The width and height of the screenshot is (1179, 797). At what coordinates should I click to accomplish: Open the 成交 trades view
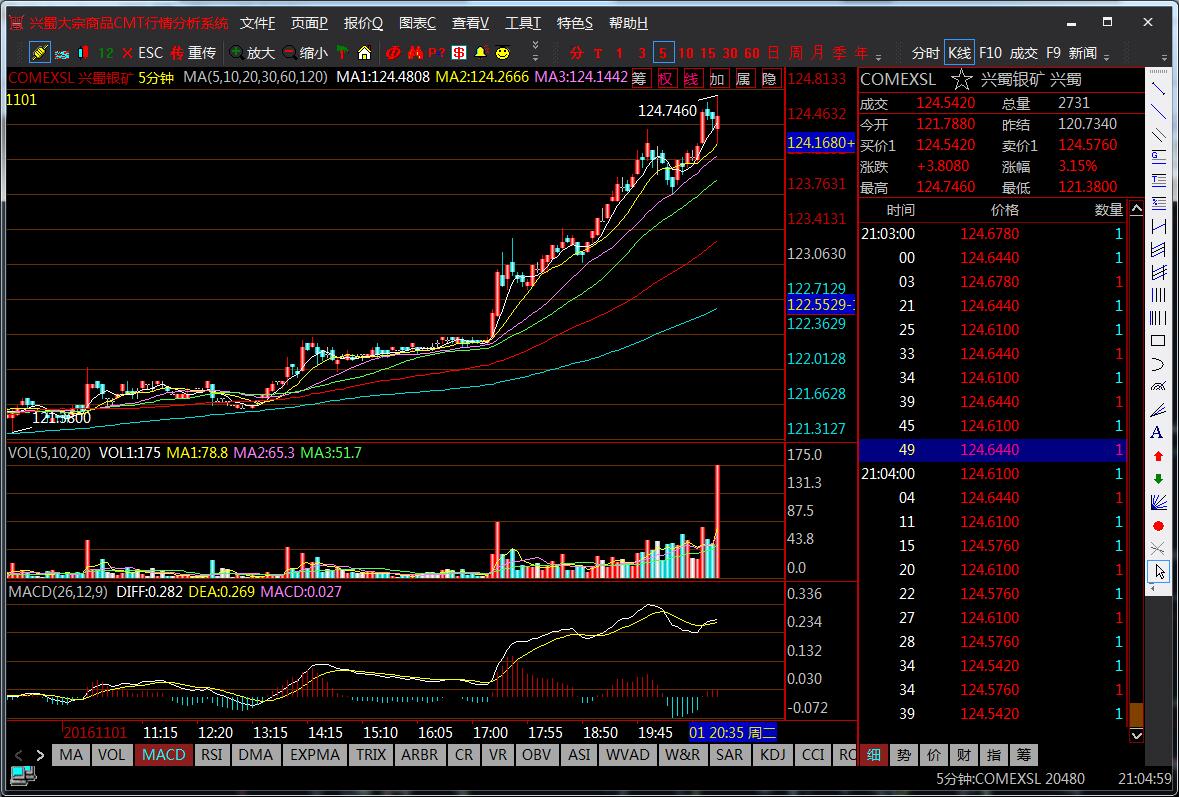(1023, 53)
